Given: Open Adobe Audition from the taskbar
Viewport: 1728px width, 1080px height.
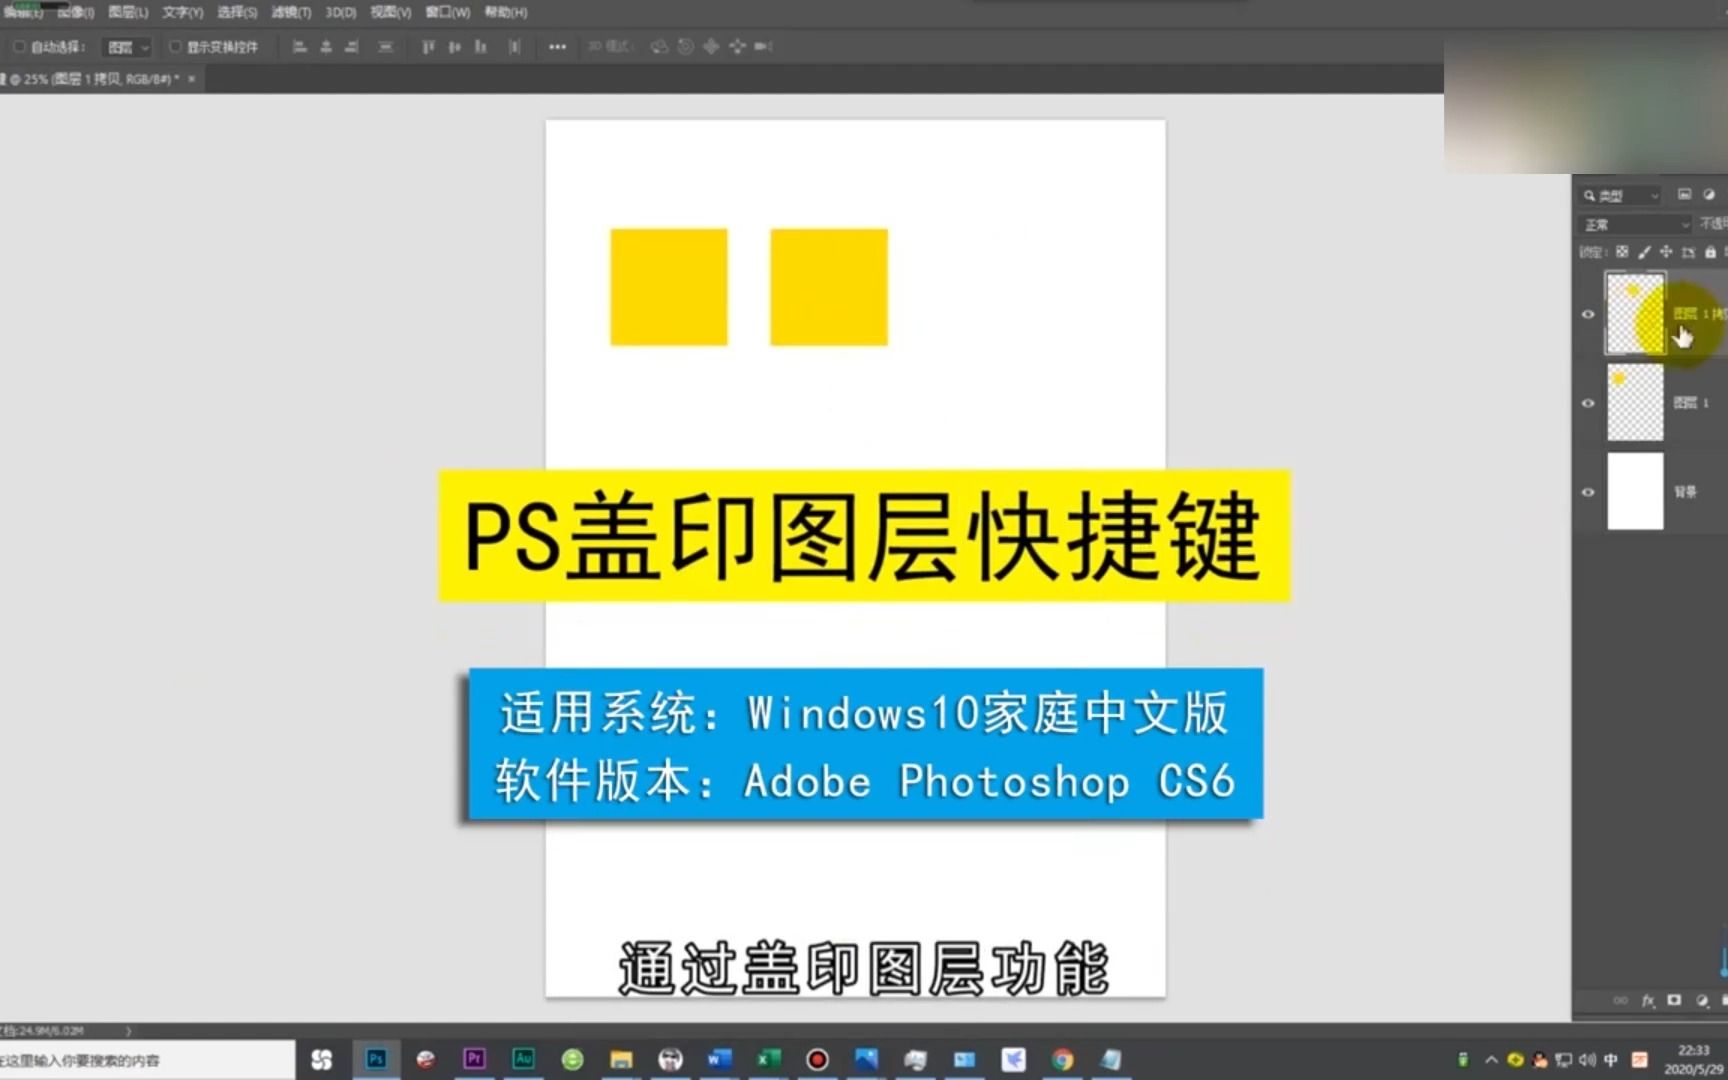Looking at the screenshot, I should (x=523, y=1059).
